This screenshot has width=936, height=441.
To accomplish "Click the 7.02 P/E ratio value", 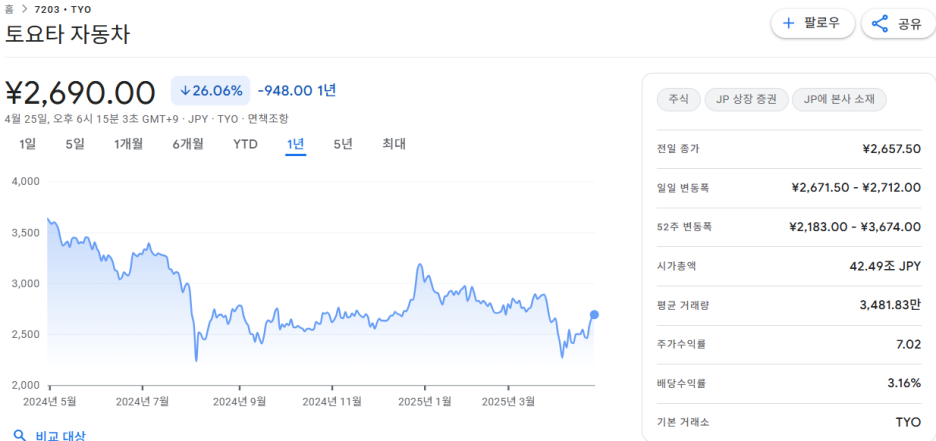I will click(x=910, y=344).
